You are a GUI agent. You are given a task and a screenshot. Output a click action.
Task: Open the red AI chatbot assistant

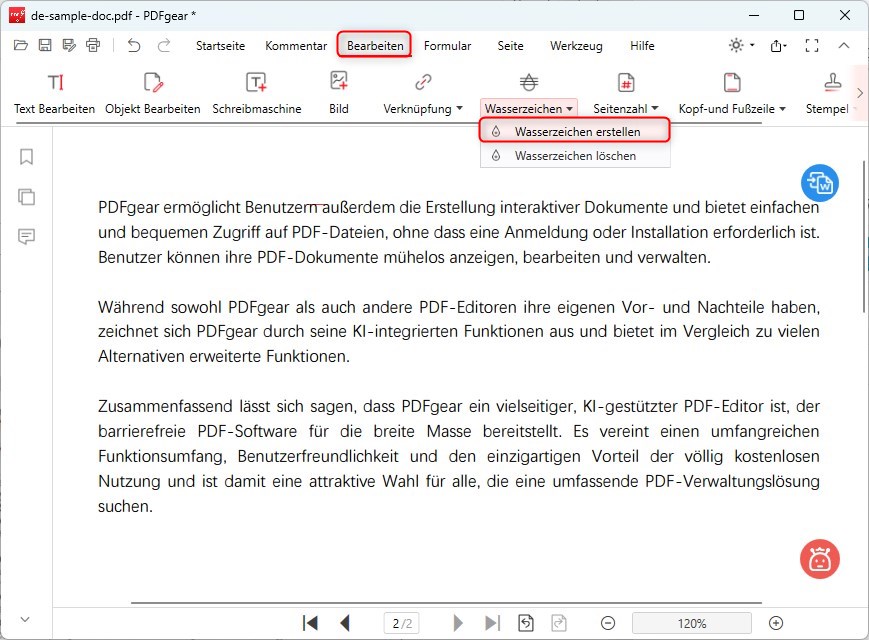pyautogui.click(x=820, y=559)
